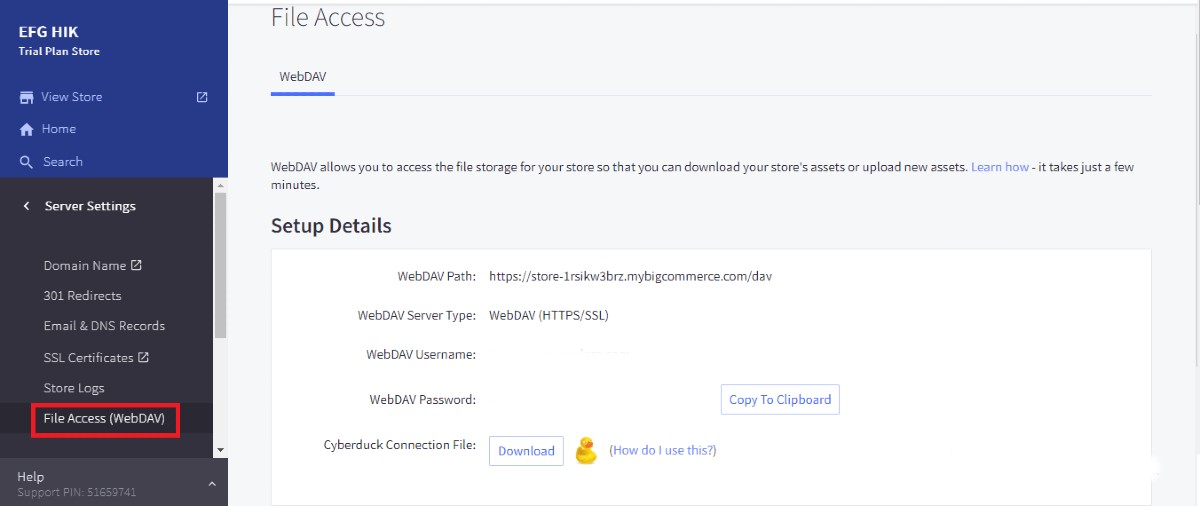Click the Home house icon
Image resolution: width=1200 pixels, height=506 pixels.
[x=27, y=129]
